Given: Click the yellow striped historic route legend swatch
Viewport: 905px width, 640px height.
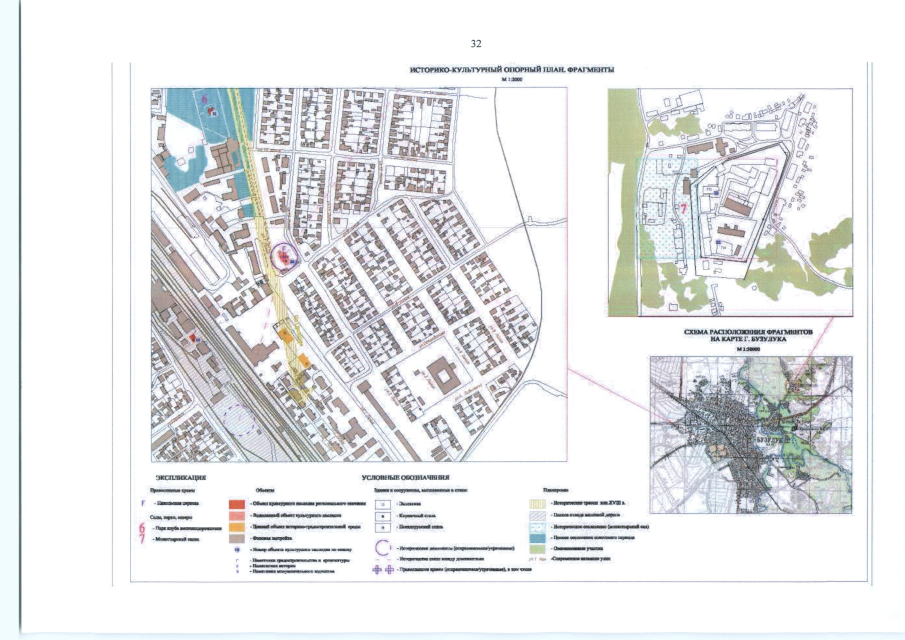Looking at the screenshot, I should [538, 502].
